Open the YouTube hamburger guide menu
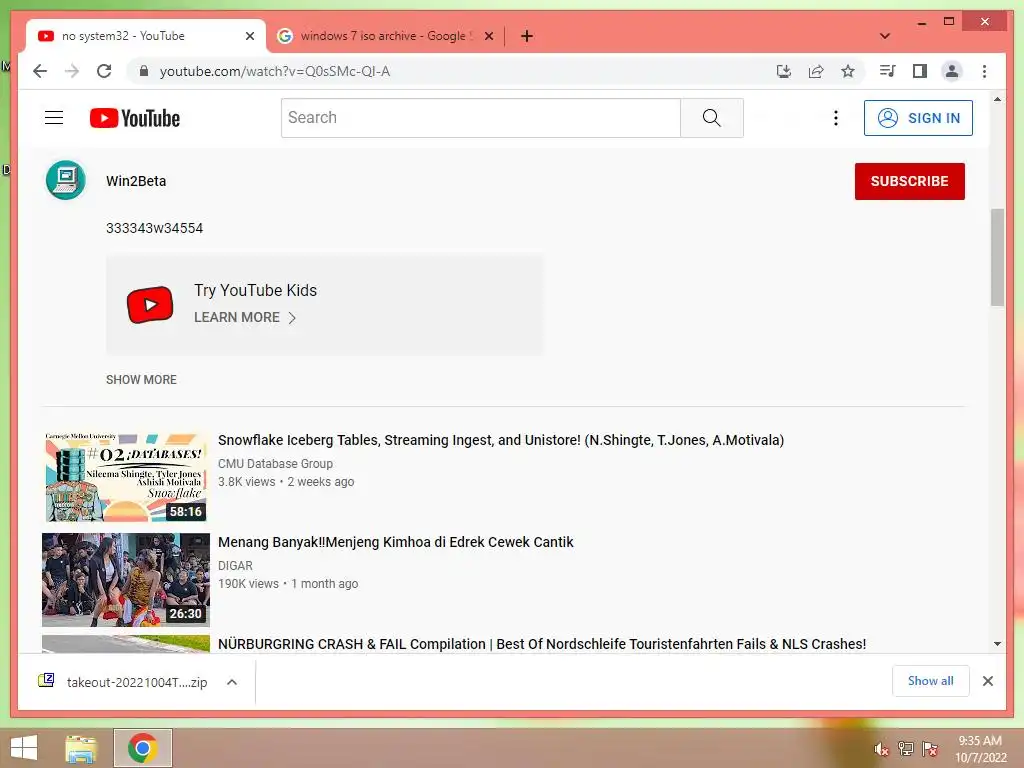This screenshot has width=1024, height=768. pos(54,118)
